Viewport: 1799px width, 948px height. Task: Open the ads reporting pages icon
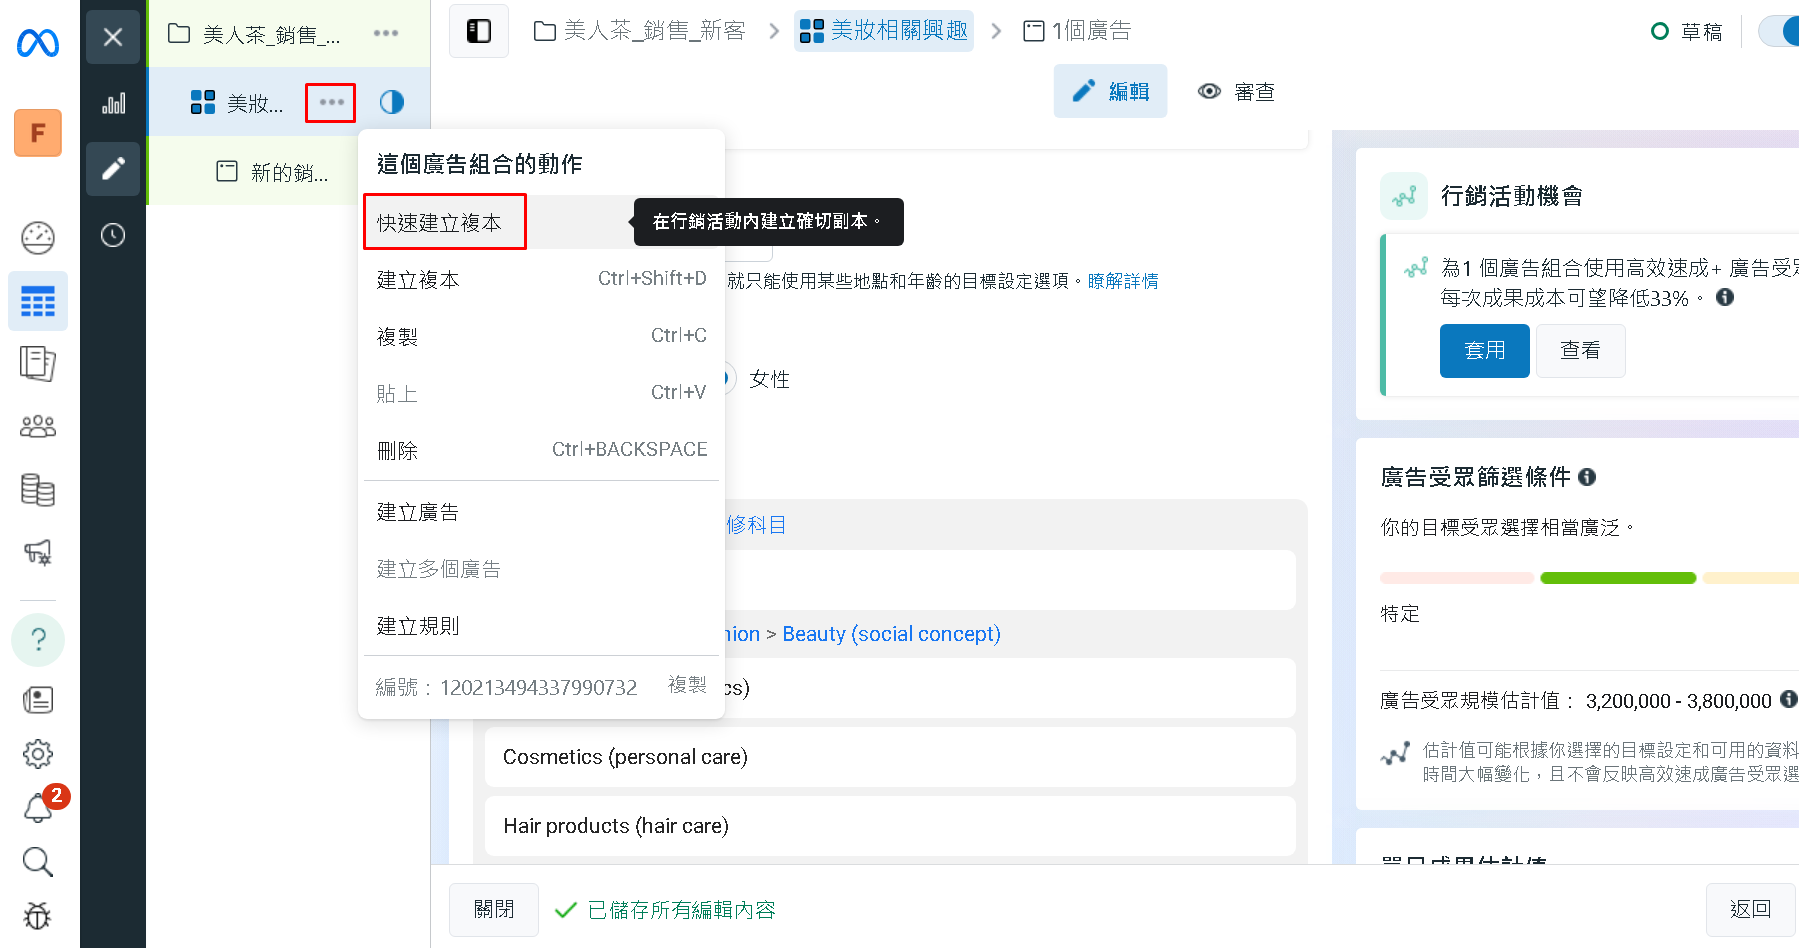[38, 363]
